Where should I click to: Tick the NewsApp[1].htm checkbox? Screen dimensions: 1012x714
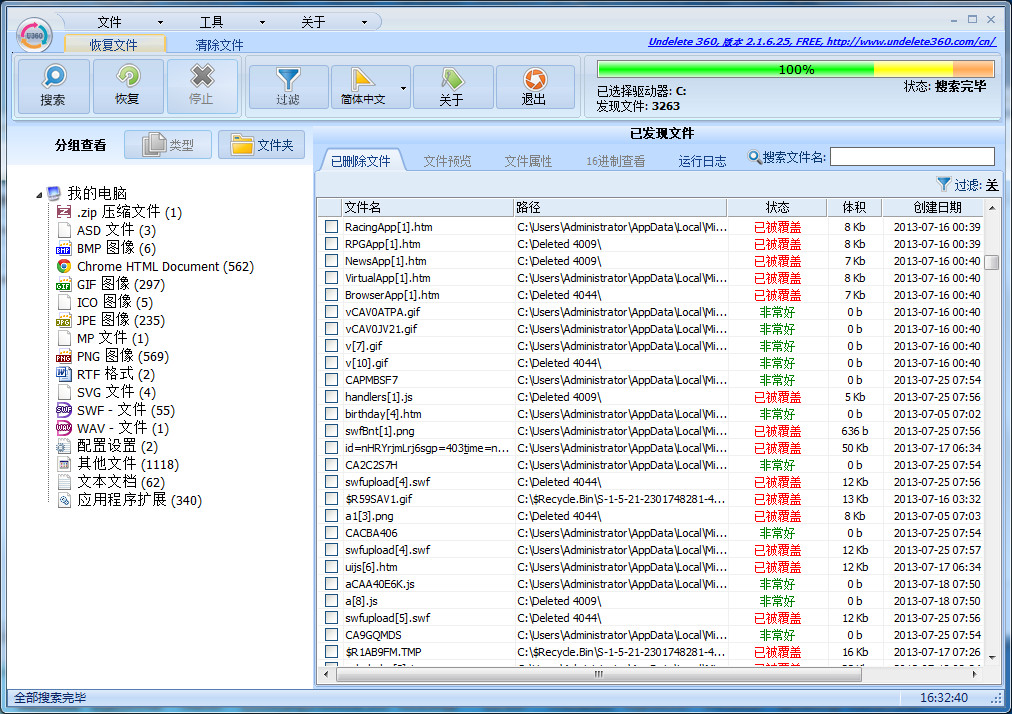(x=331, y=261)
